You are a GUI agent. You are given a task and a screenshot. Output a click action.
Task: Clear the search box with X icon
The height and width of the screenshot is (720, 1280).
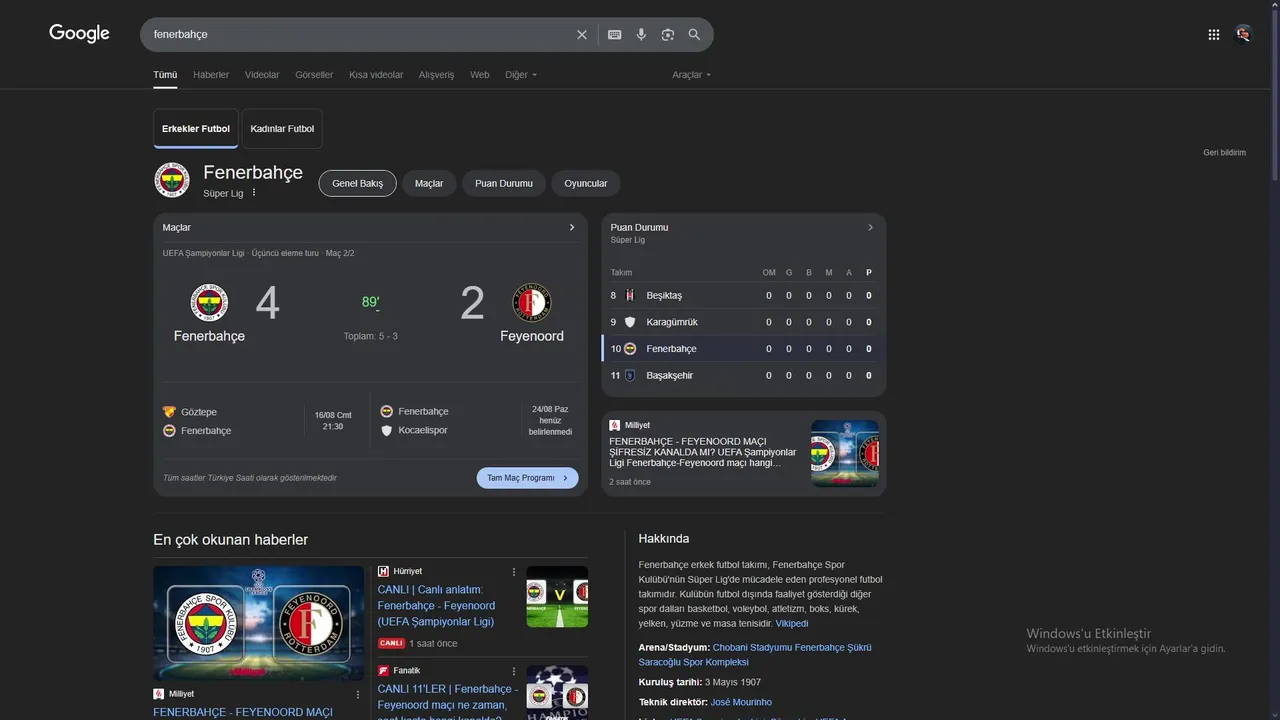[x=582, y=34]
